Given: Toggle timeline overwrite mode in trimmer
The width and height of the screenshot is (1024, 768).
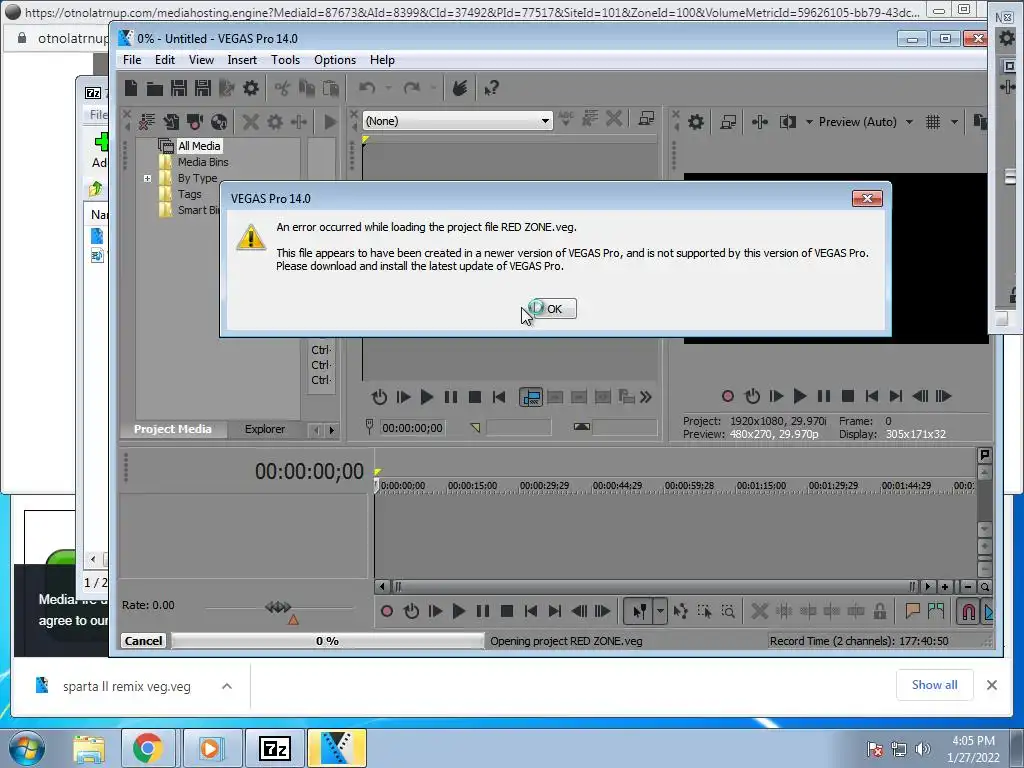Looking at the screenshot, I should pos(530,397).
